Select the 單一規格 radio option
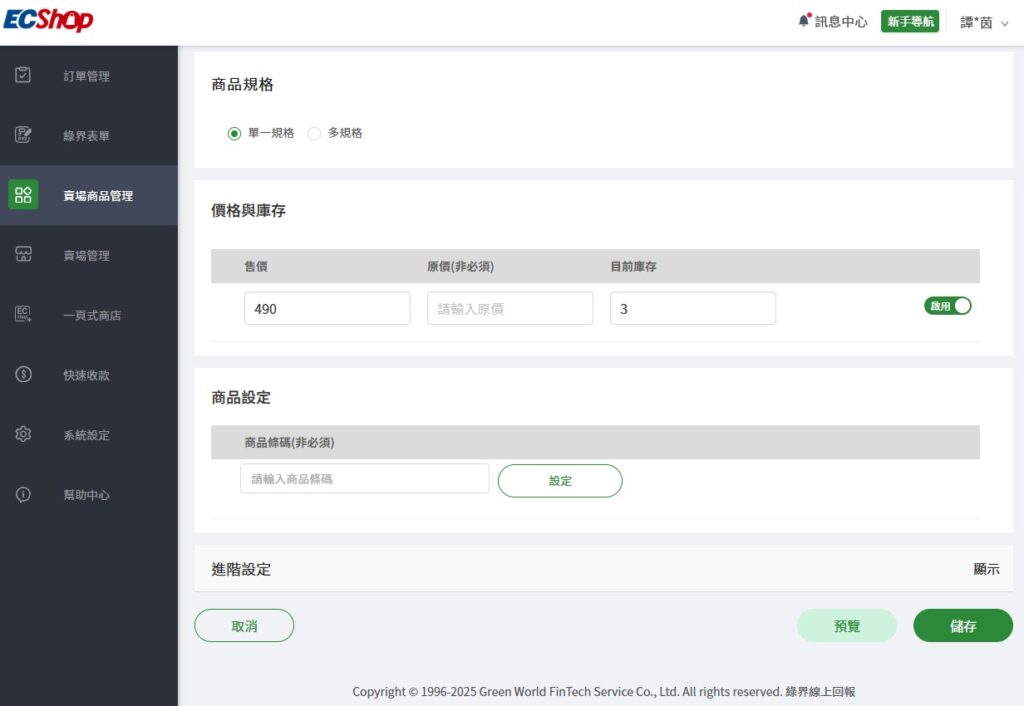Viewport: 1024px width, 706px height. [x=235, y=133]
